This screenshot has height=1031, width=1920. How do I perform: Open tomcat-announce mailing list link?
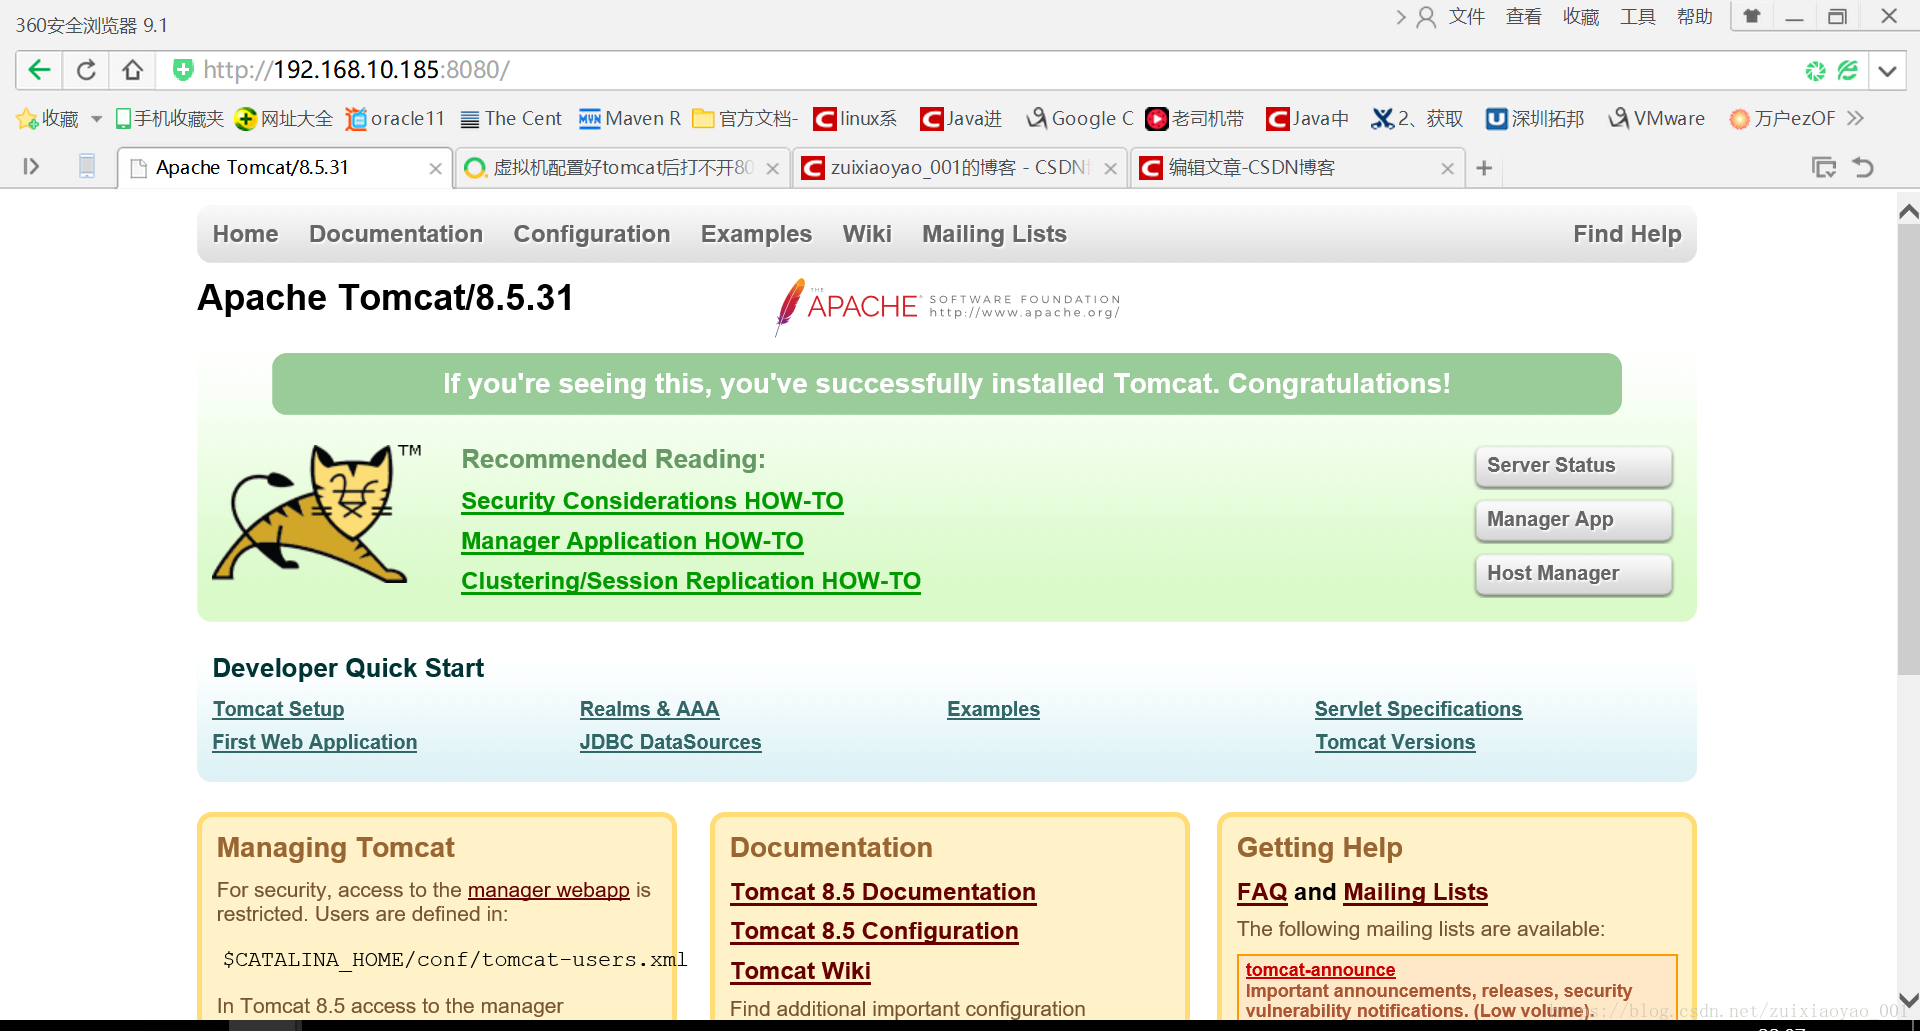pos(1320,970)
